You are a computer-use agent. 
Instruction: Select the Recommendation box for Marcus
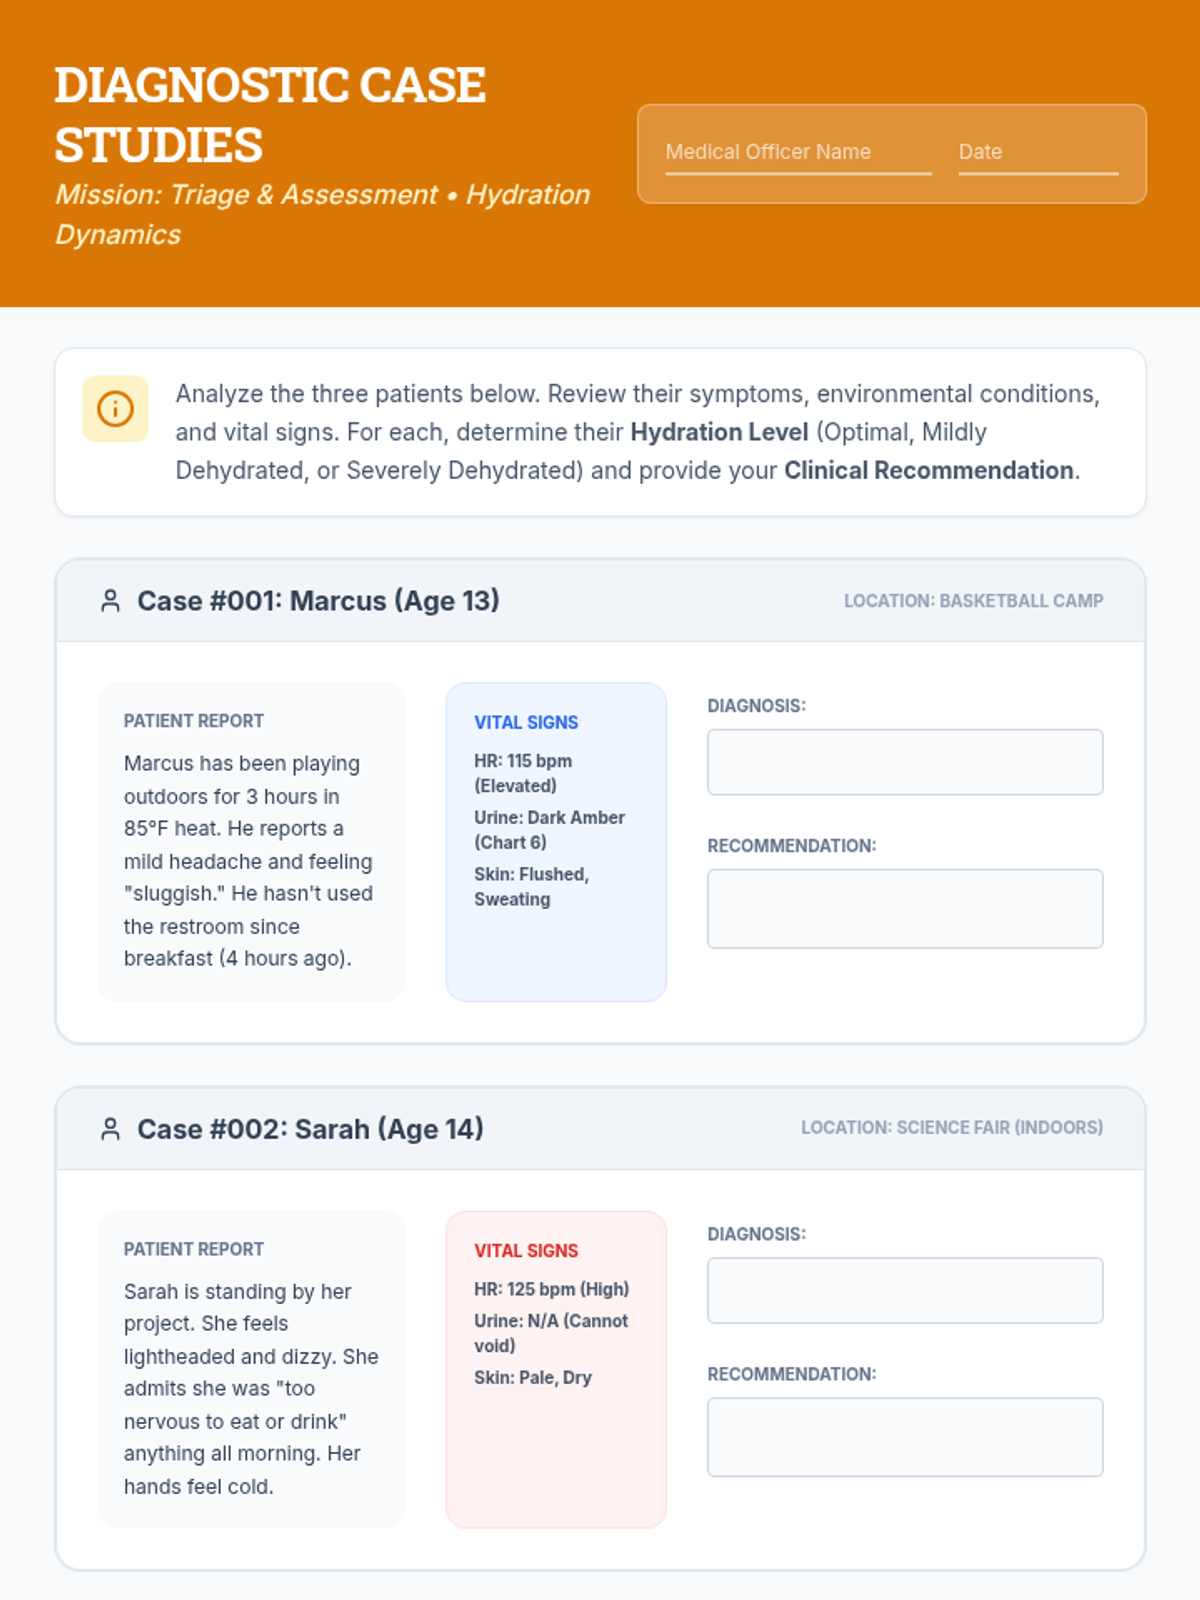tap(904, 908)
